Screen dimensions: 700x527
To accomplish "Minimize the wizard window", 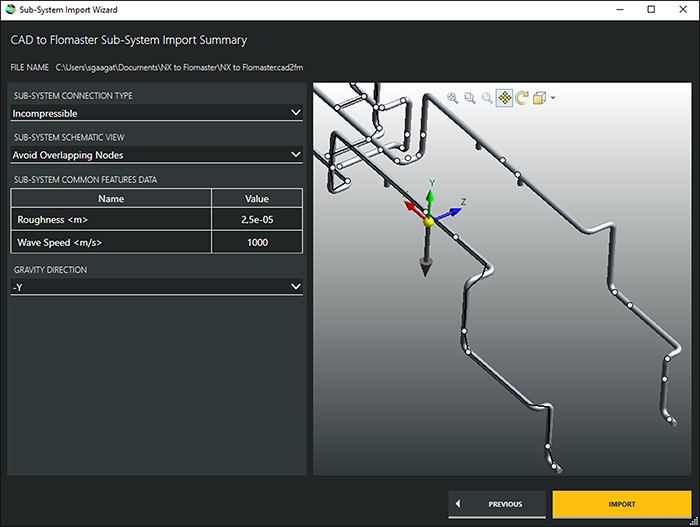I will 620,9.
